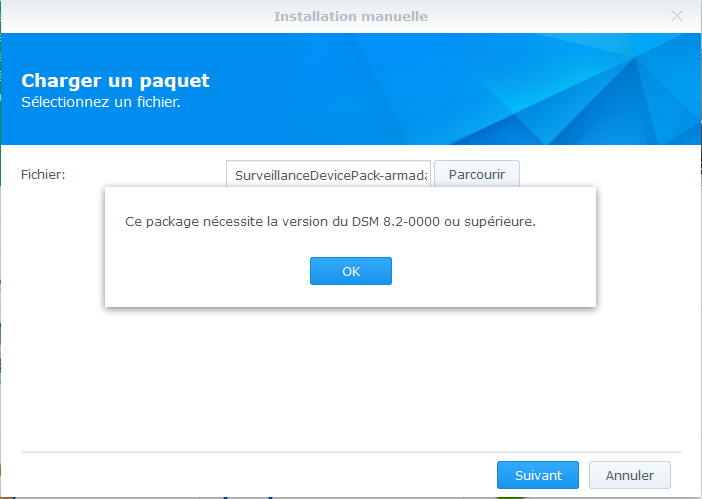Select the DSM 8.2-0000 warning message text
The image size is (702, 499).
pyautogui.click(x=330, y=222)
